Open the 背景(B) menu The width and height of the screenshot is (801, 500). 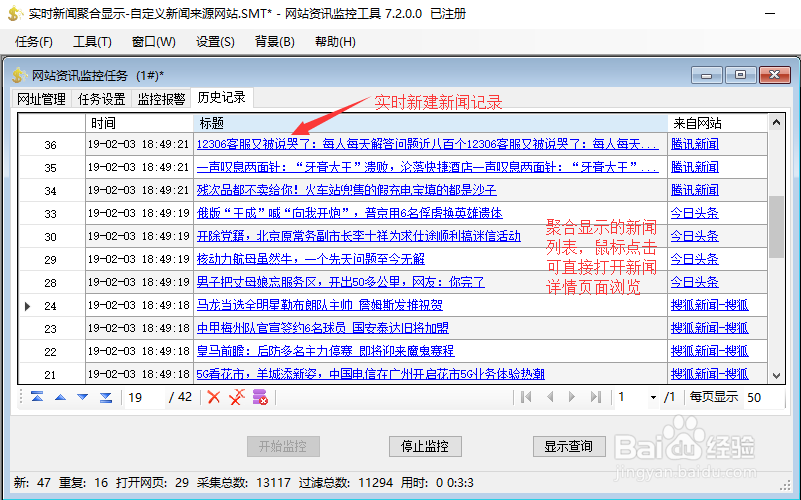coord(275,42)
